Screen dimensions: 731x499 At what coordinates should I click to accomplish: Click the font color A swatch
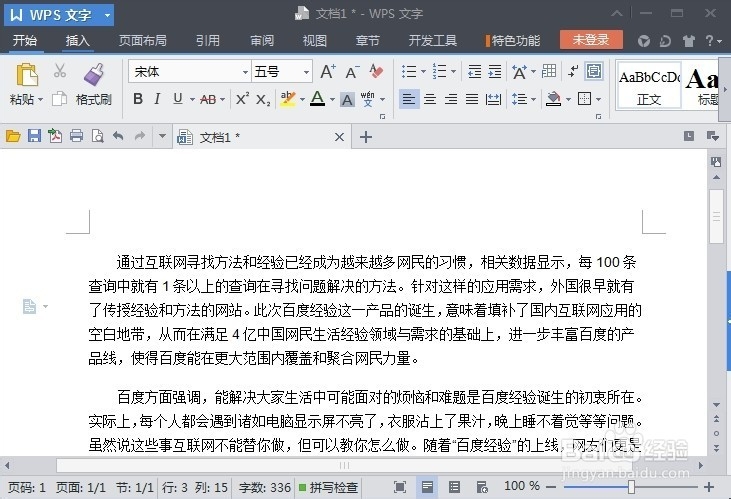(x=317, y=99)
